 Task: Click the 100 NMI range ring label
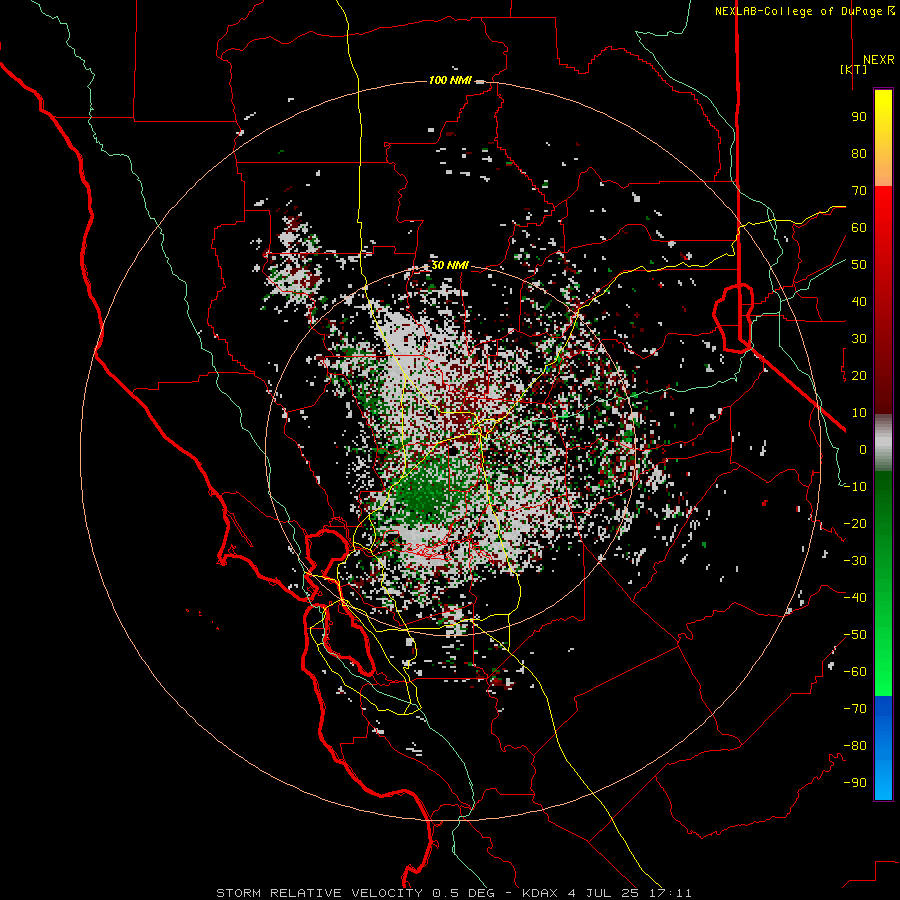pos(450,80)
